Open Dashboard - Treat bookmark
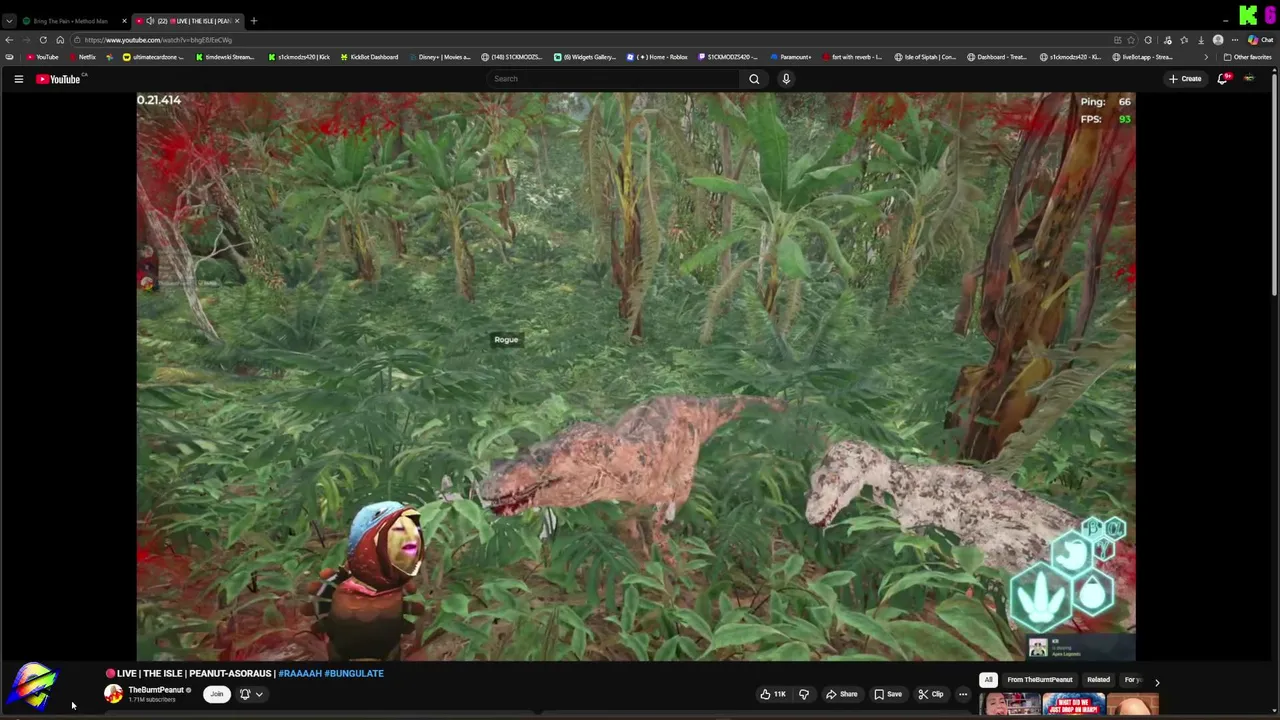1280x720 pixels. point(997,57)
